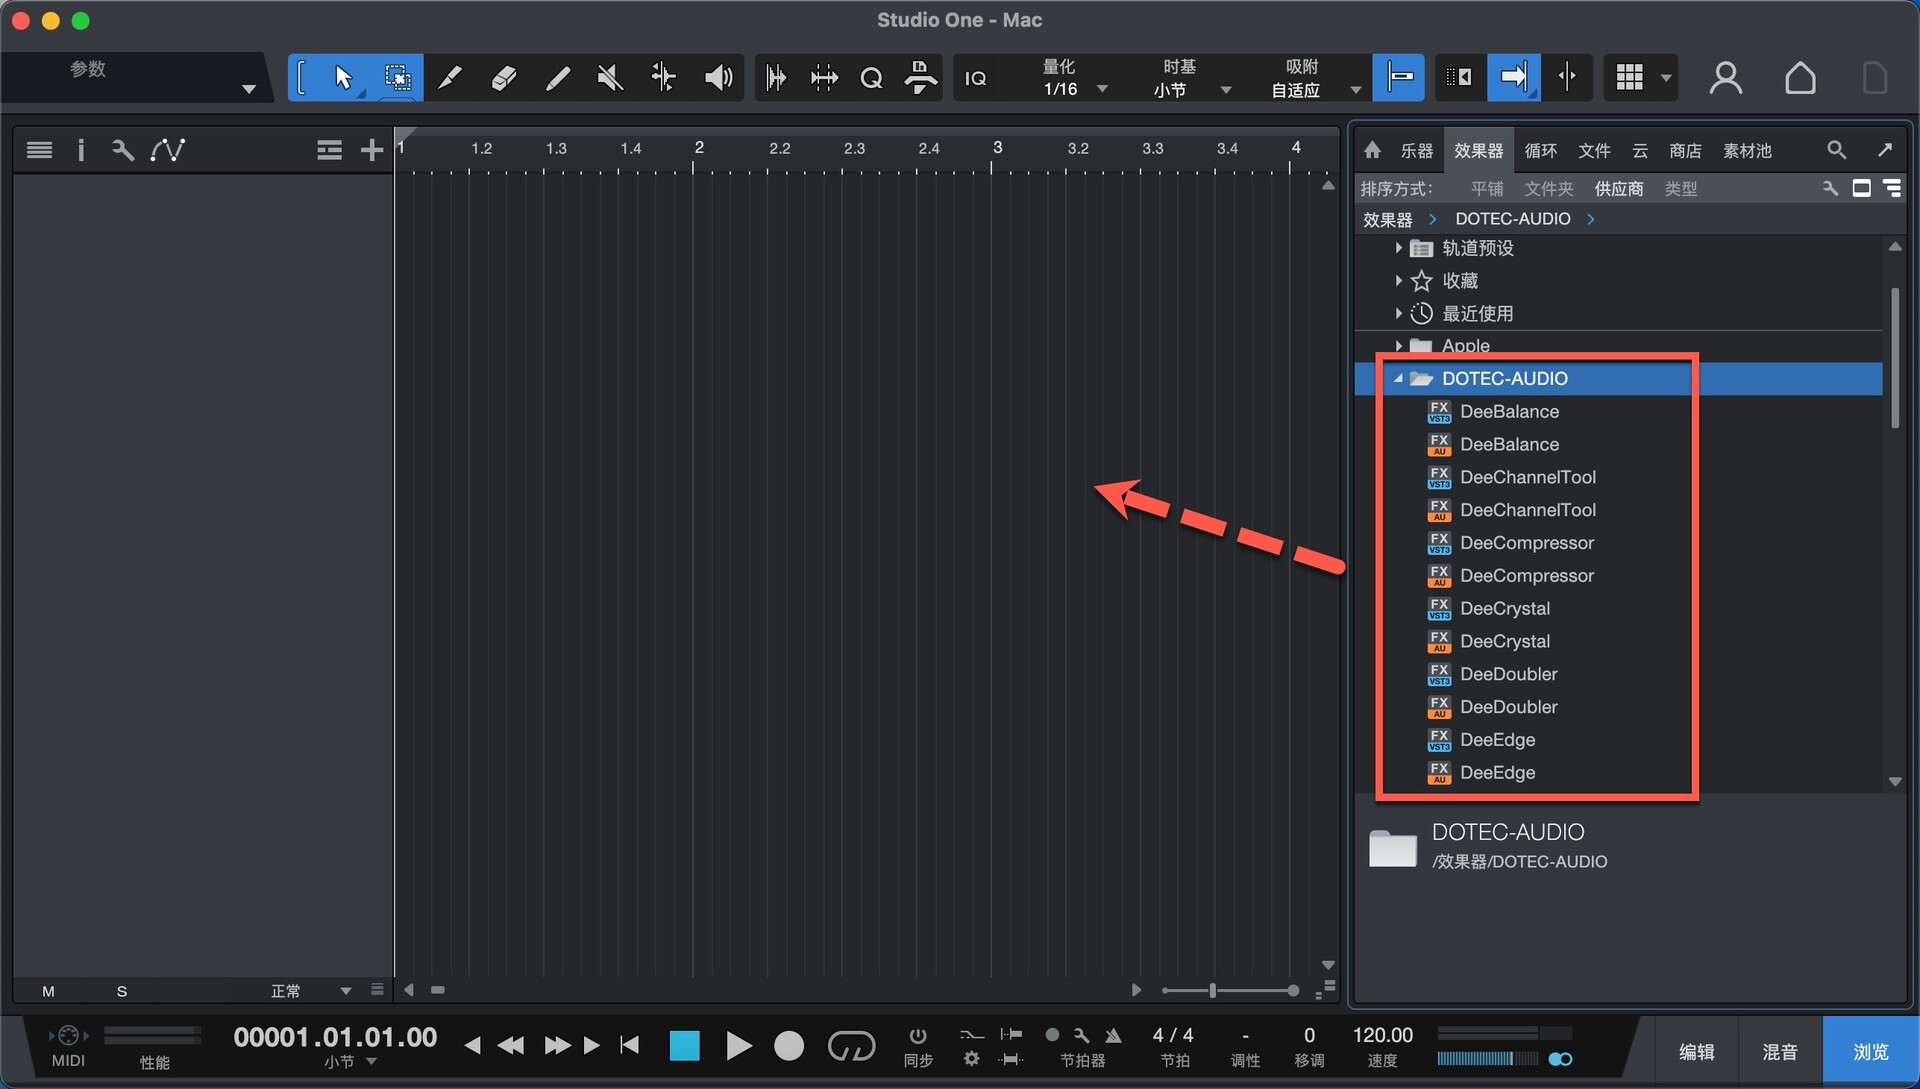Toggle the Loop button in transport

tap(851, 1046)
